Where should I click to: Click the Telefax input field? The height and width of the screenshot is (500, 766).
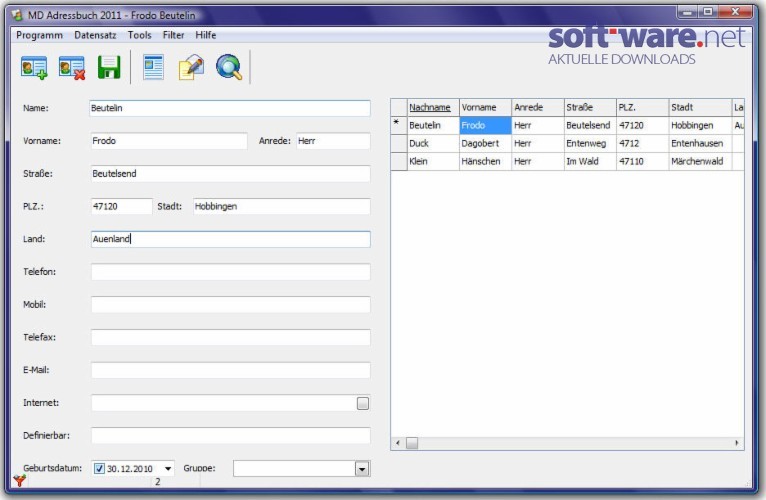point(231,338)
